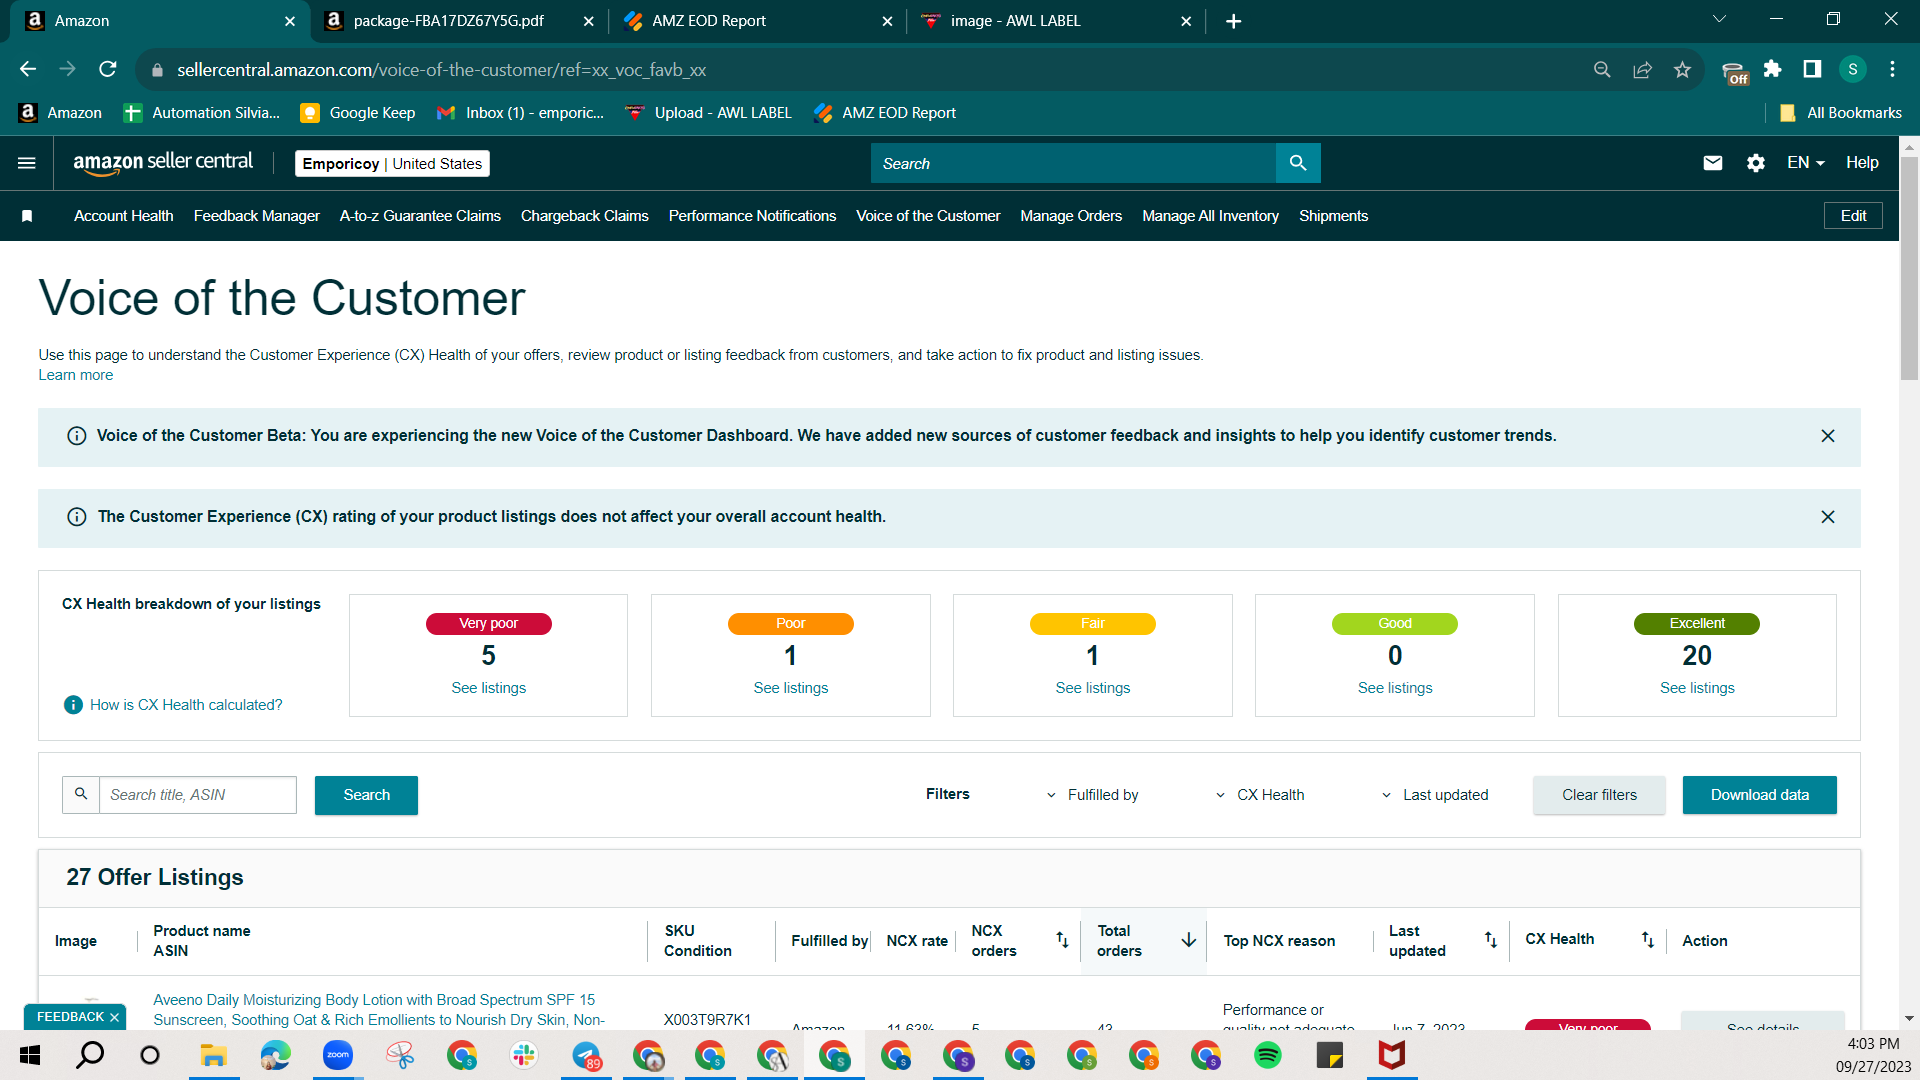This screenshot has height=1080, width=1920.
Task: Open the Chrome profile avatar S
Action: pos(1853,69)
